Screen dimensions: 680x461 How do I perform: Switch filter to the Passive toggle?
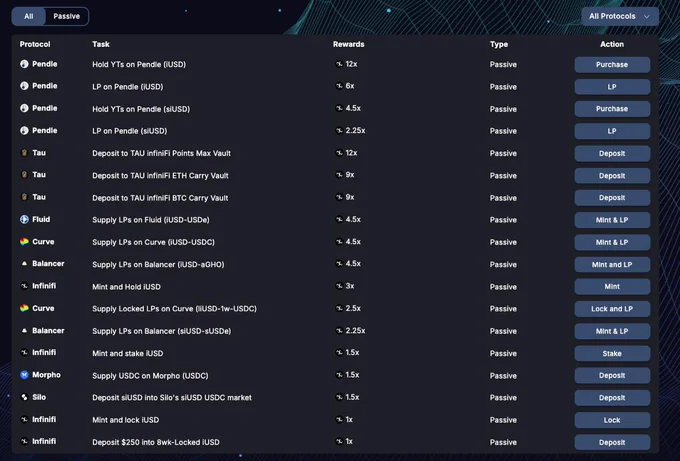point(66,16)
